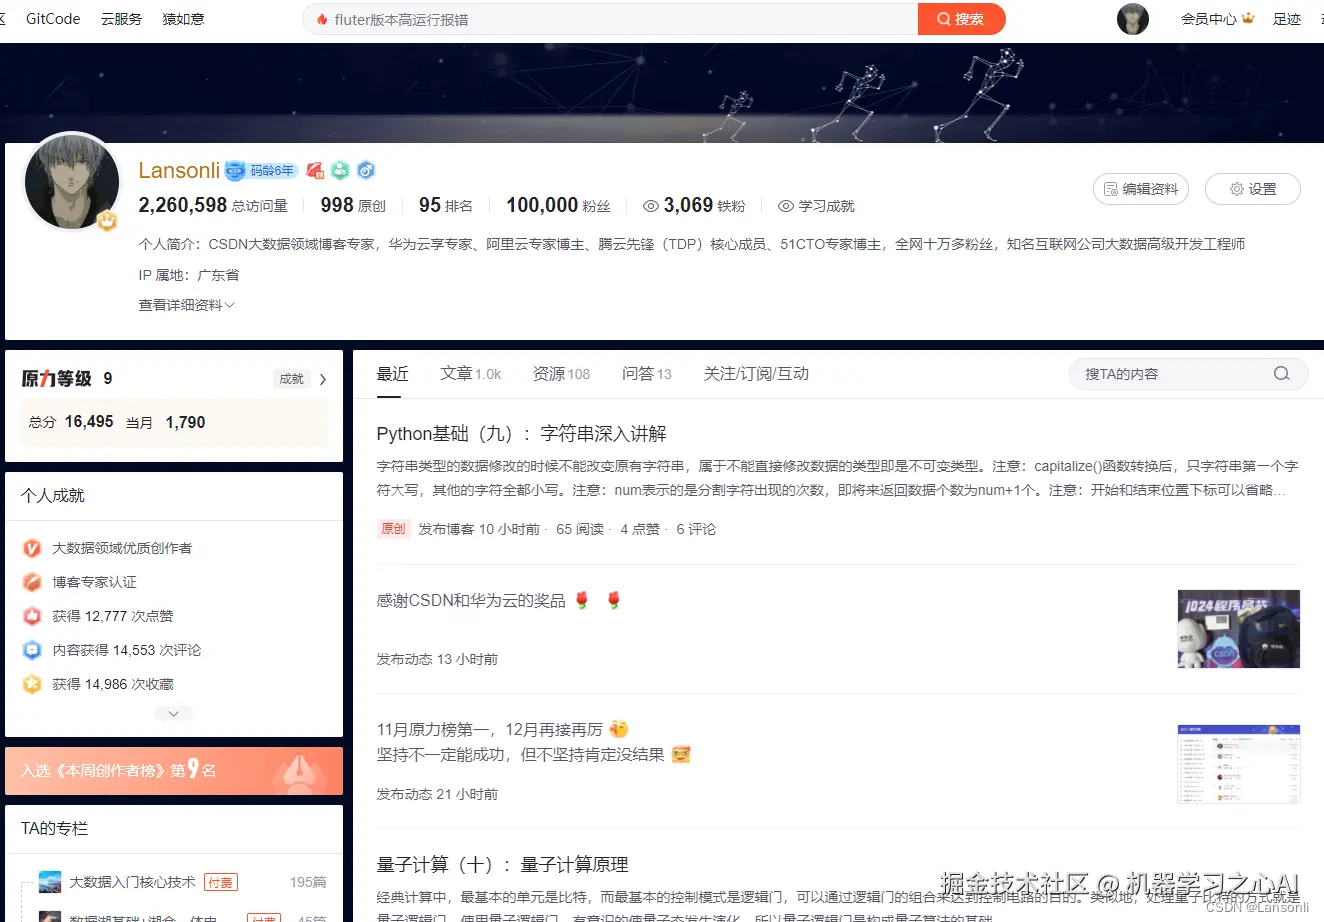Click 100,000 粉丝 follower count
Image resolution: width=1324 pixels, height=922 pixels.
pos(558,205)
